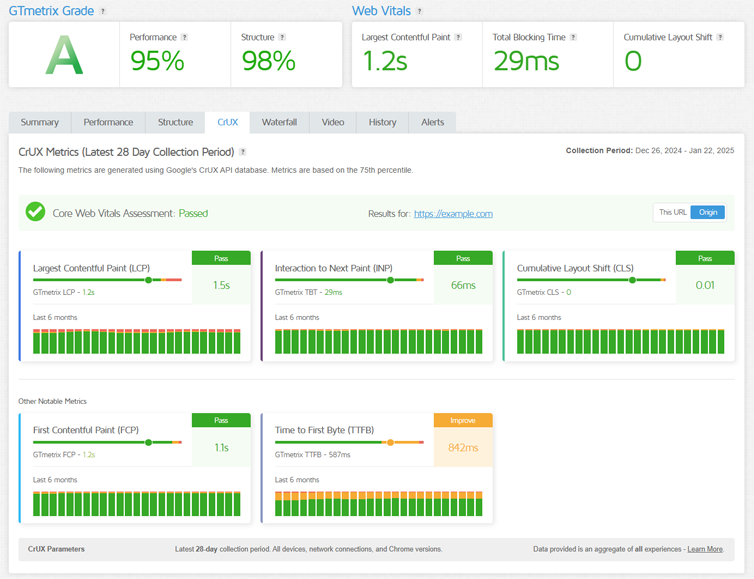Click help icon beside Total Blocking Time
Image resolution: width=754 pixels, height=579 pixels.
point(573,37)
